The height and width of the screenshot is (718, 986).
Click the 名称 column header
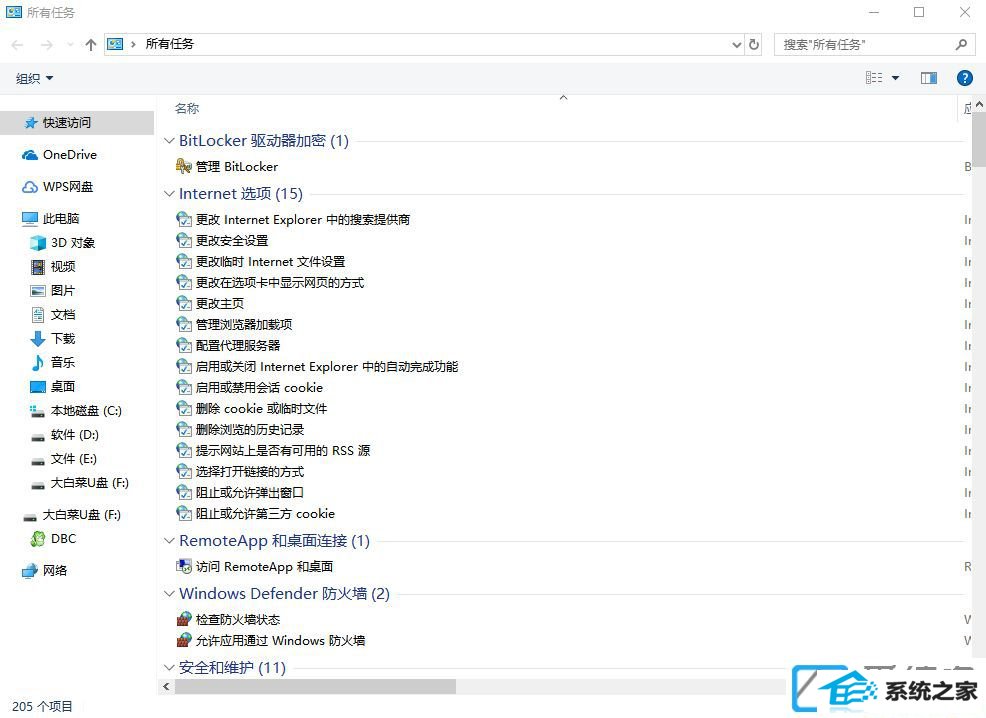tap(187, 109)
